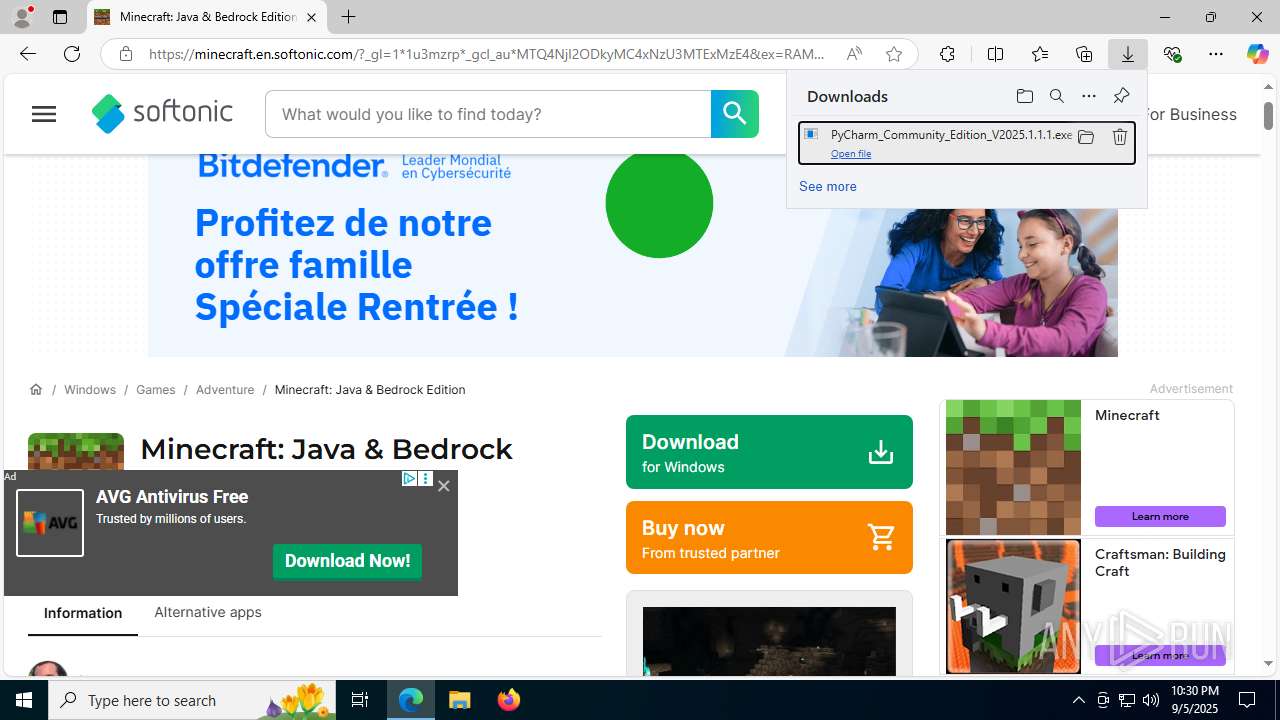
Task: Show PyCharm file in folder
Action: [x=1086, y=137]
